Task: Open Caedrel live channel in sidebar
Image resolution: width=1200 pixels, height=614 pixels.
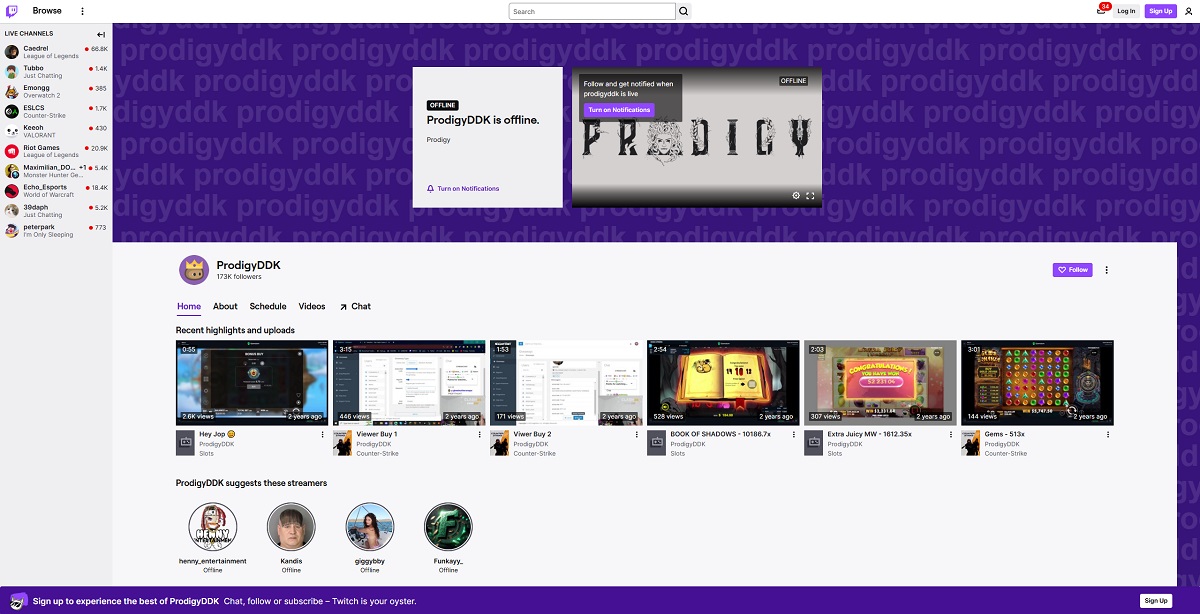Action: coord(56,51)
